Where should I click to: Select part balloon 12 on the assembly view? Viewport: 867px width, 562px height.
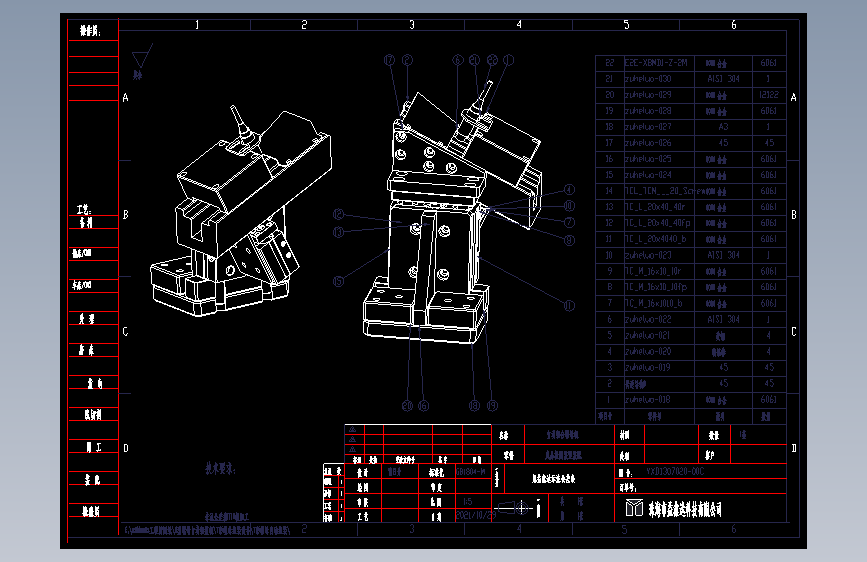coord(338,214)
